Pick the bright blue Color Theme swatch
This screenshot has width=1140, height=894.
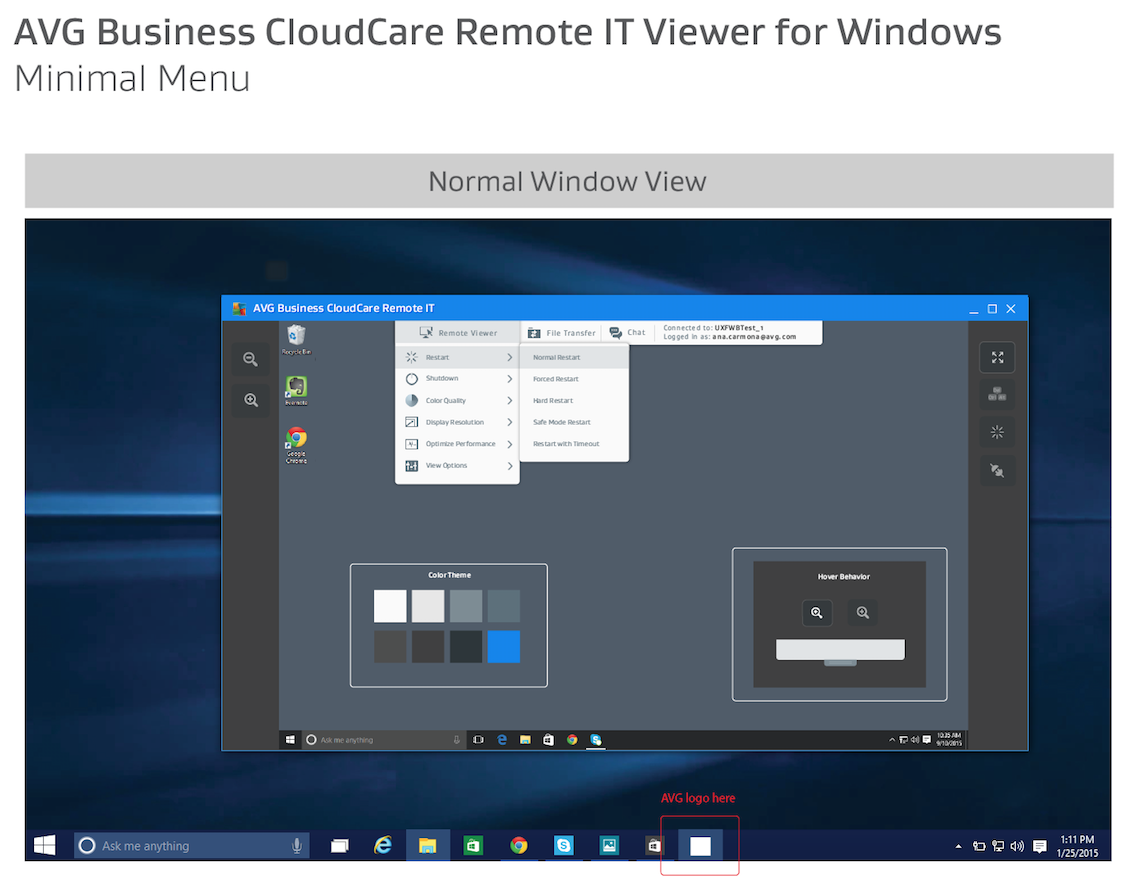tap(504, 647)
